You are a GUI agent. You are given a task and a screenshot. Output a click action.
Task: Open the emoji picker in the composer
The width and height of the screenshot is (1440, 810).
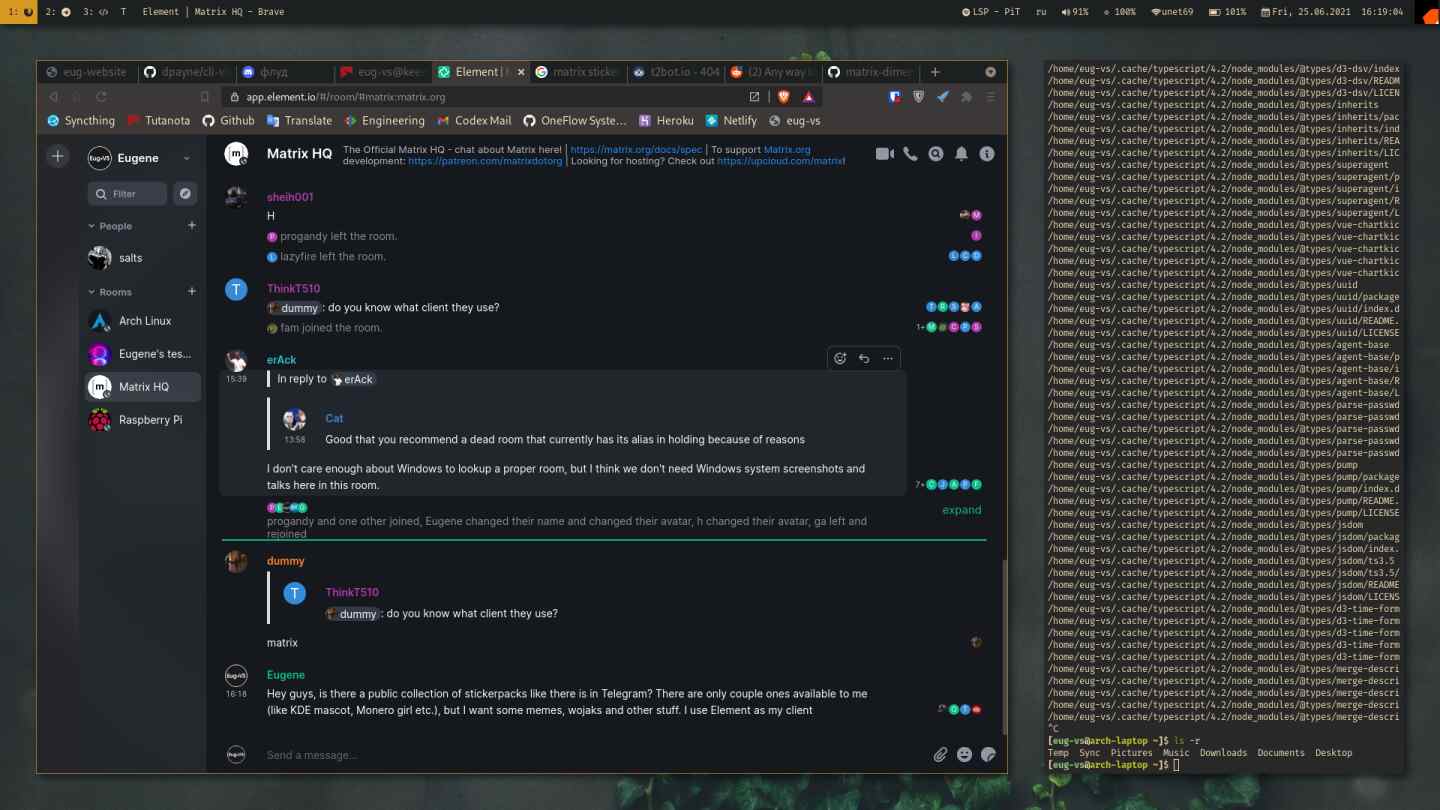[x=964, y=754]
